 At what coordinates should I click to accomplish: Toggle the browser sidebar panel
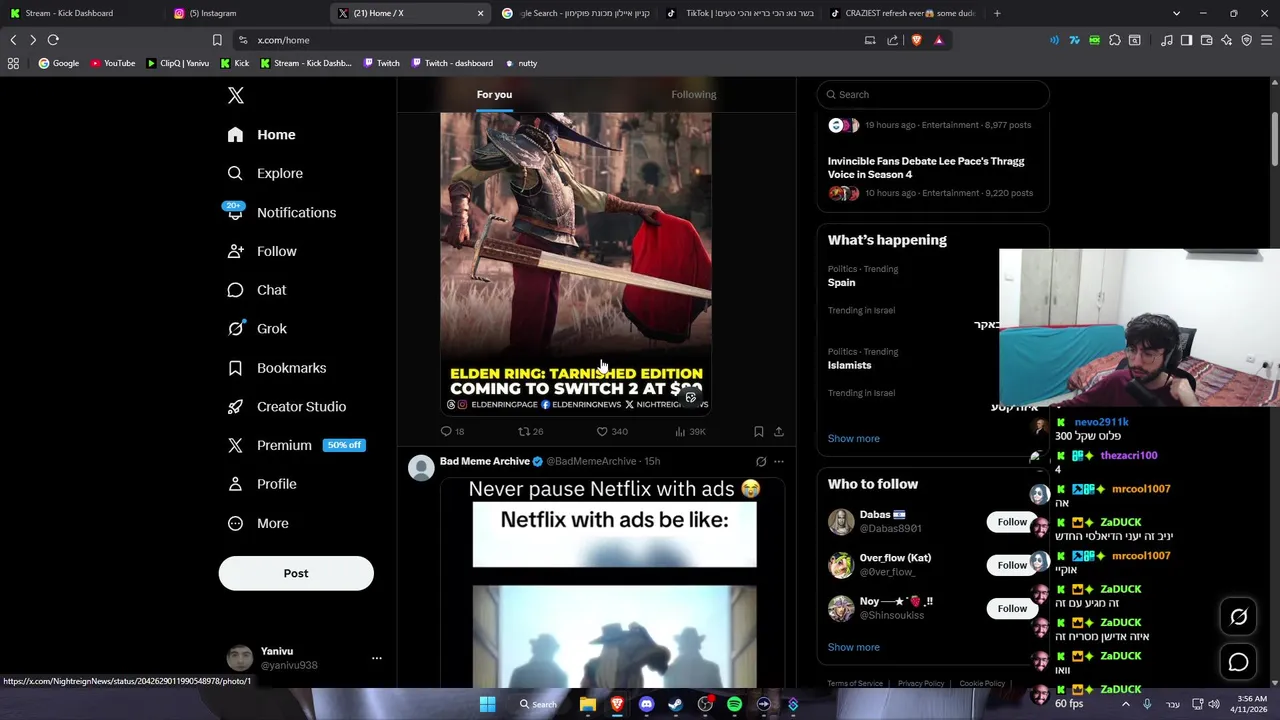[1186, 40]
